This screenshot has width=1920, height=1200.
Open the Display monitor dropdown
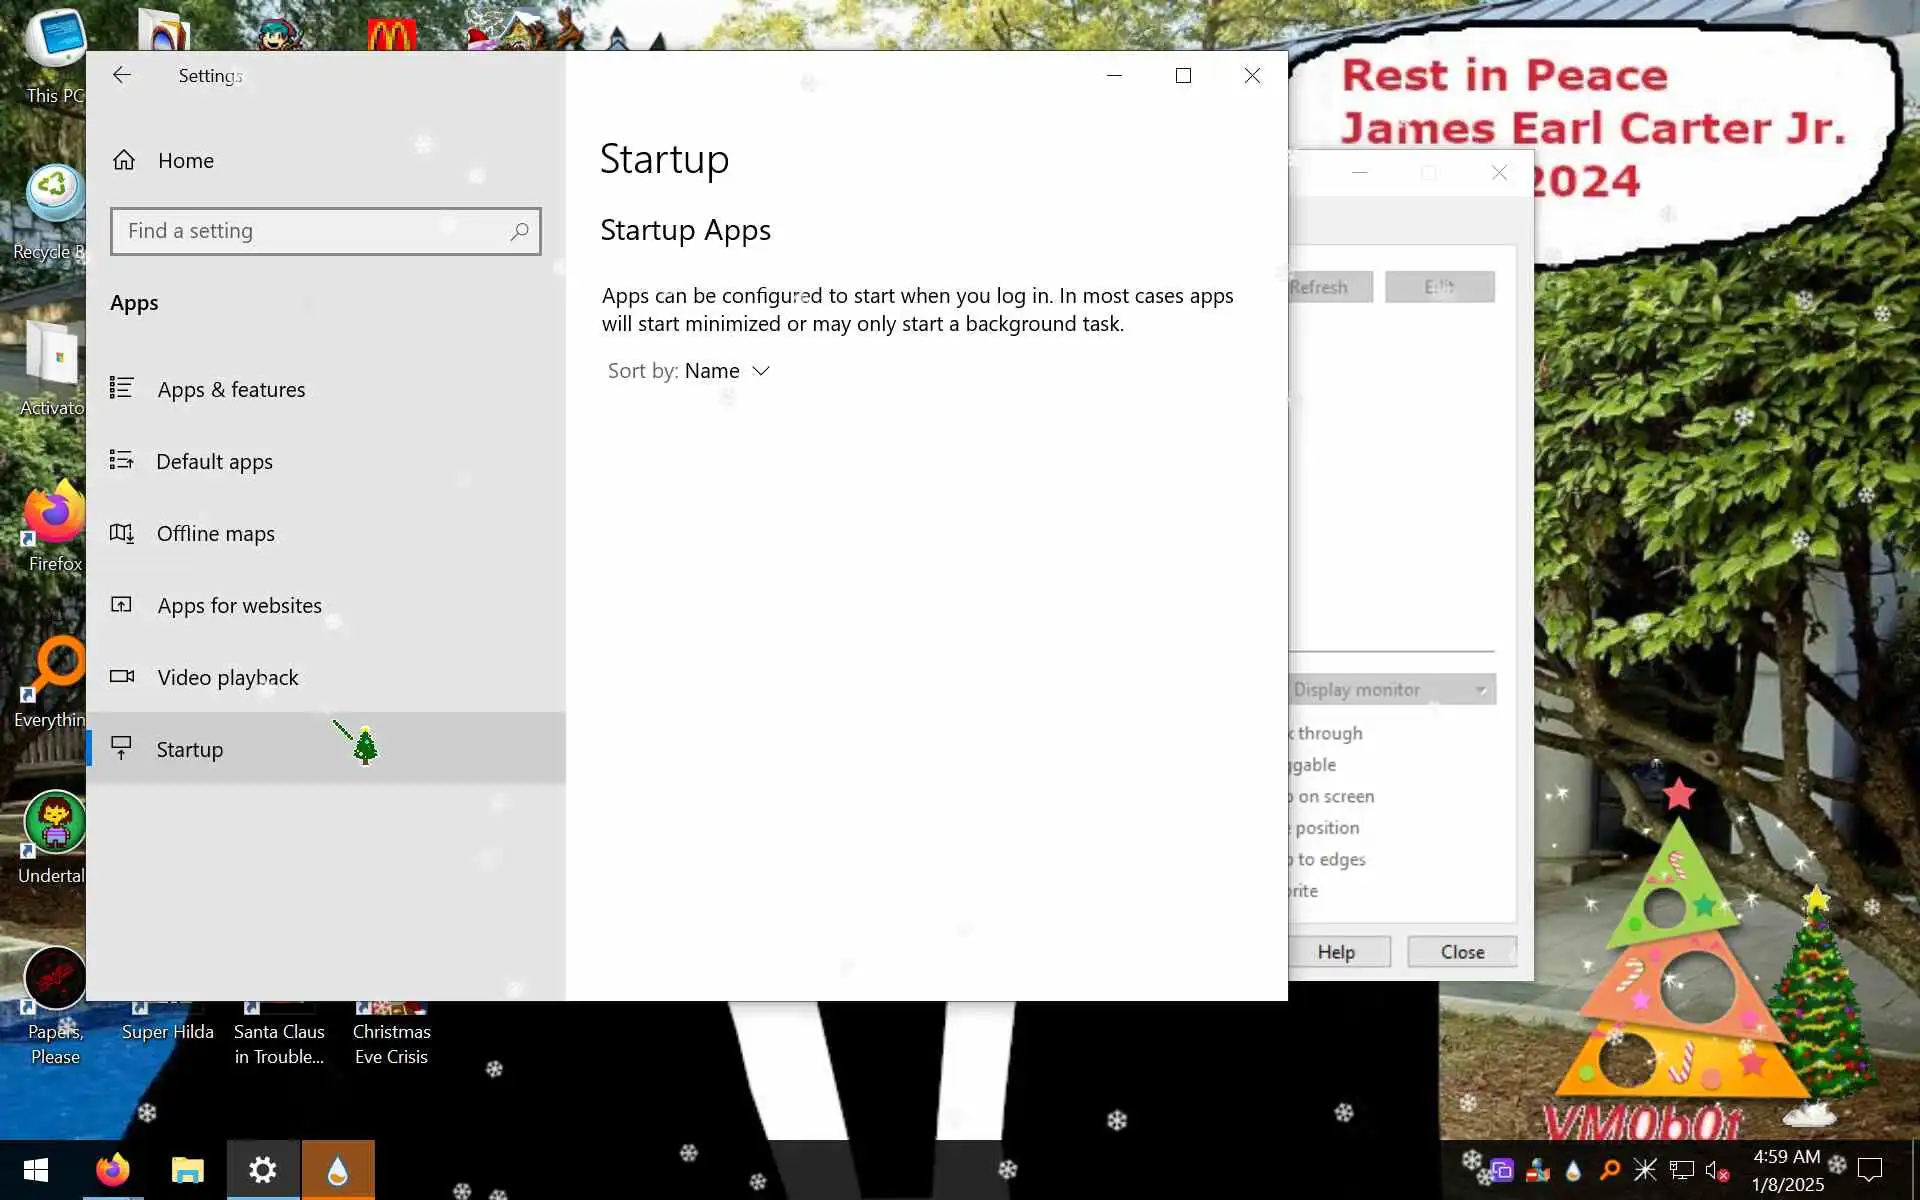pyautogui.click(x=1390, y=690)
